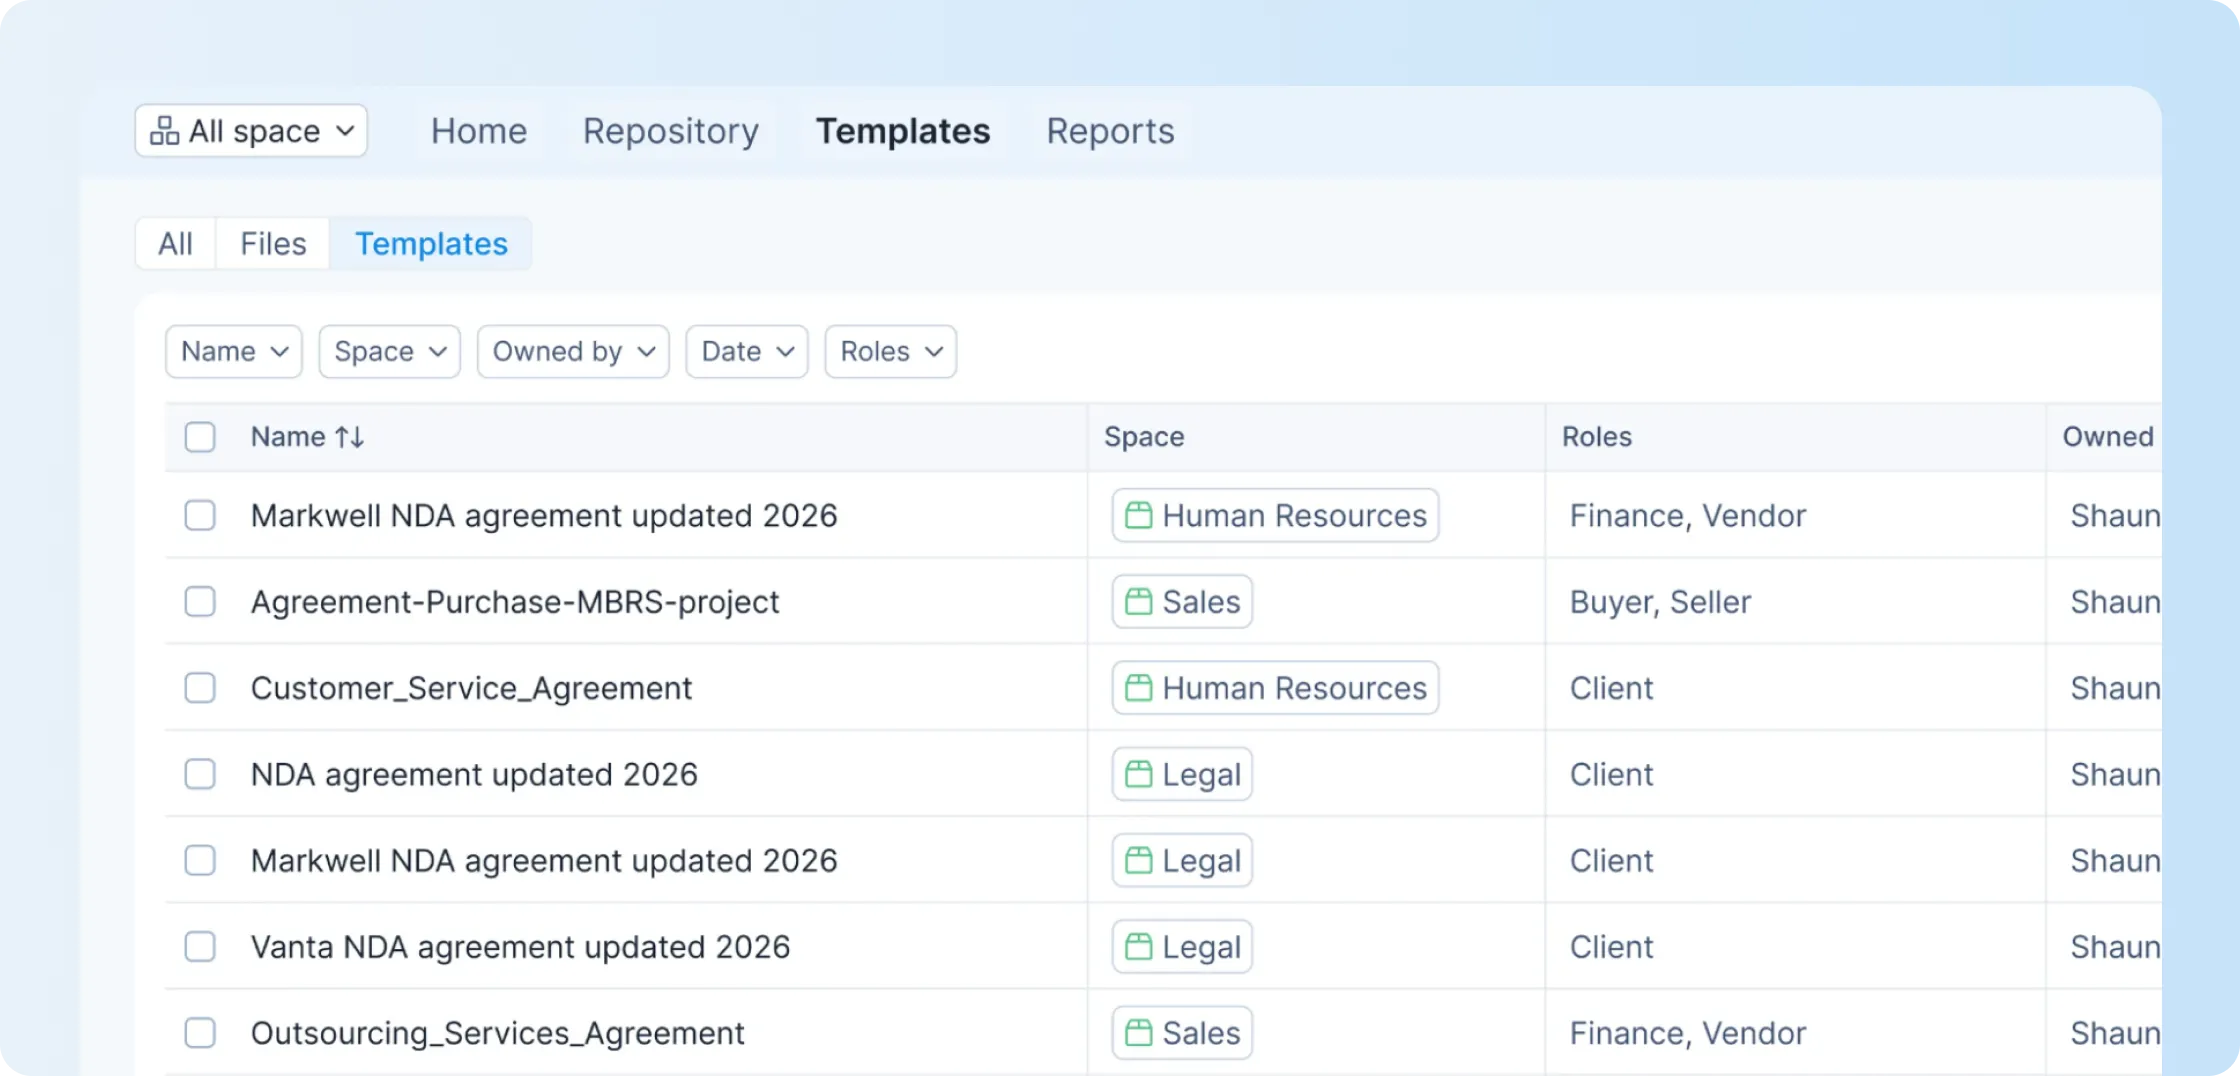Click space icon in Customer_Service_Agreement Human Resources tag
This screenshot has width=2240, height=1076.
tap(1138, 688)
